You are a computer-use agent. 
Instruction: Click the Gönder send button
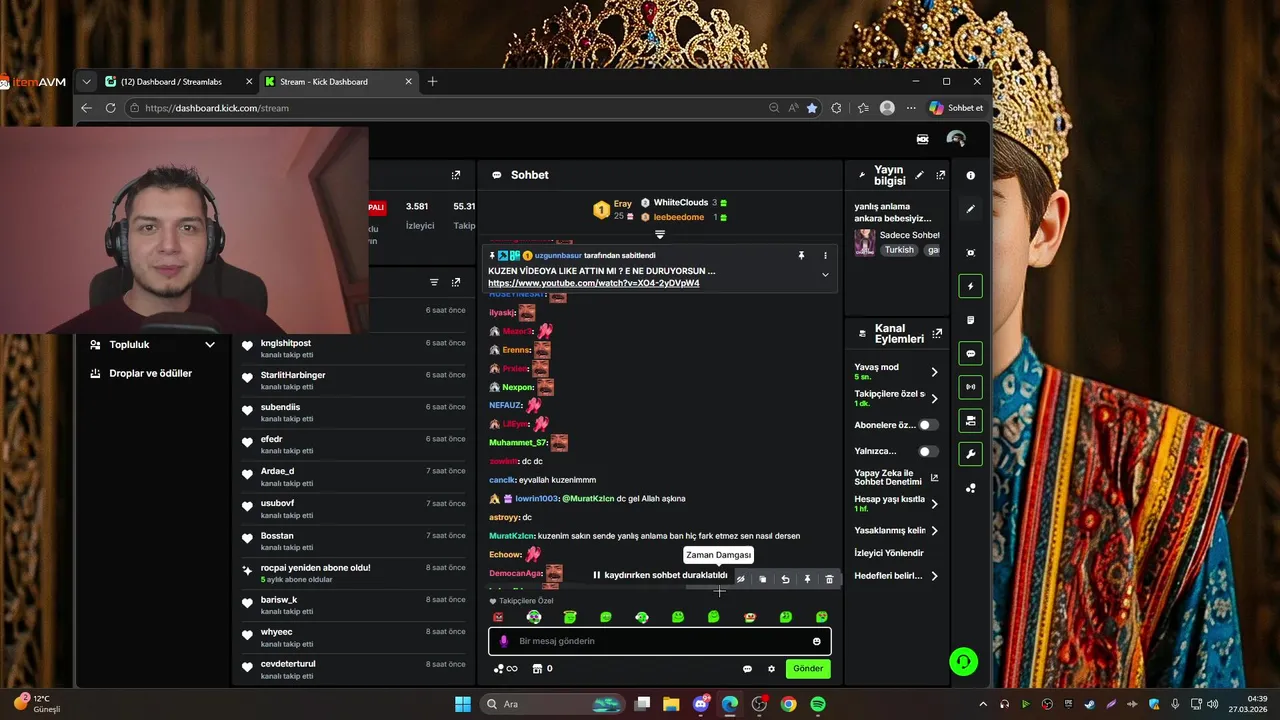[808, 669]
